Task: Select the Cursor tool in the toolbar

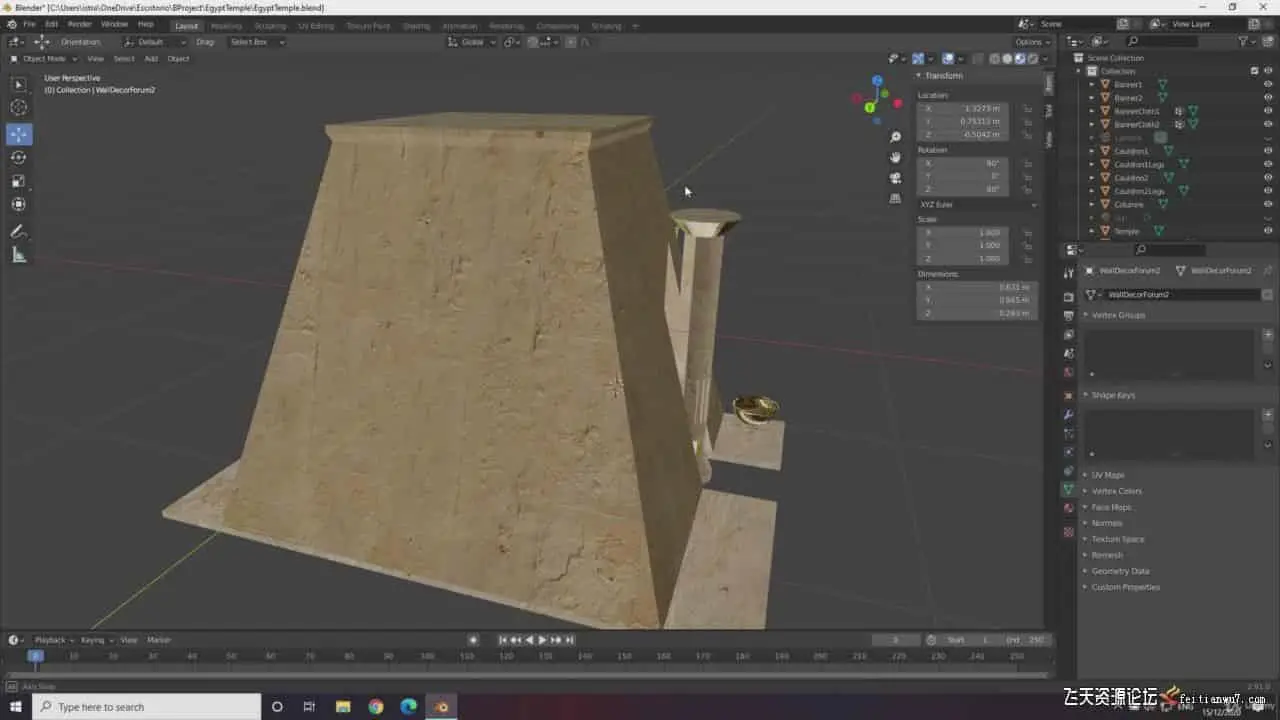Action: click(19, 108)
